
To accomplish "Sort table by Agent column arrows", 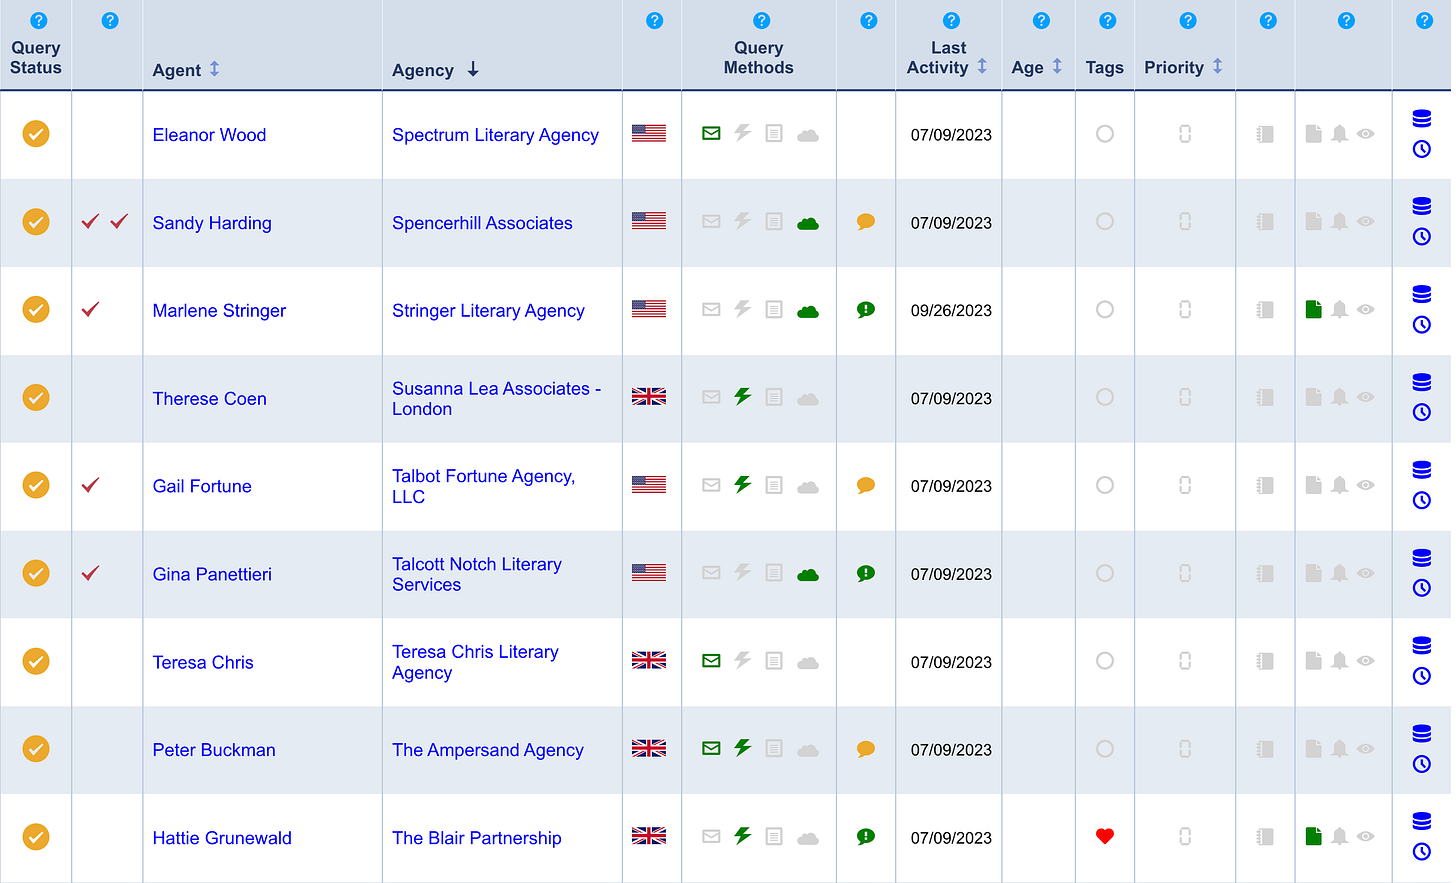I will [214, 69].
